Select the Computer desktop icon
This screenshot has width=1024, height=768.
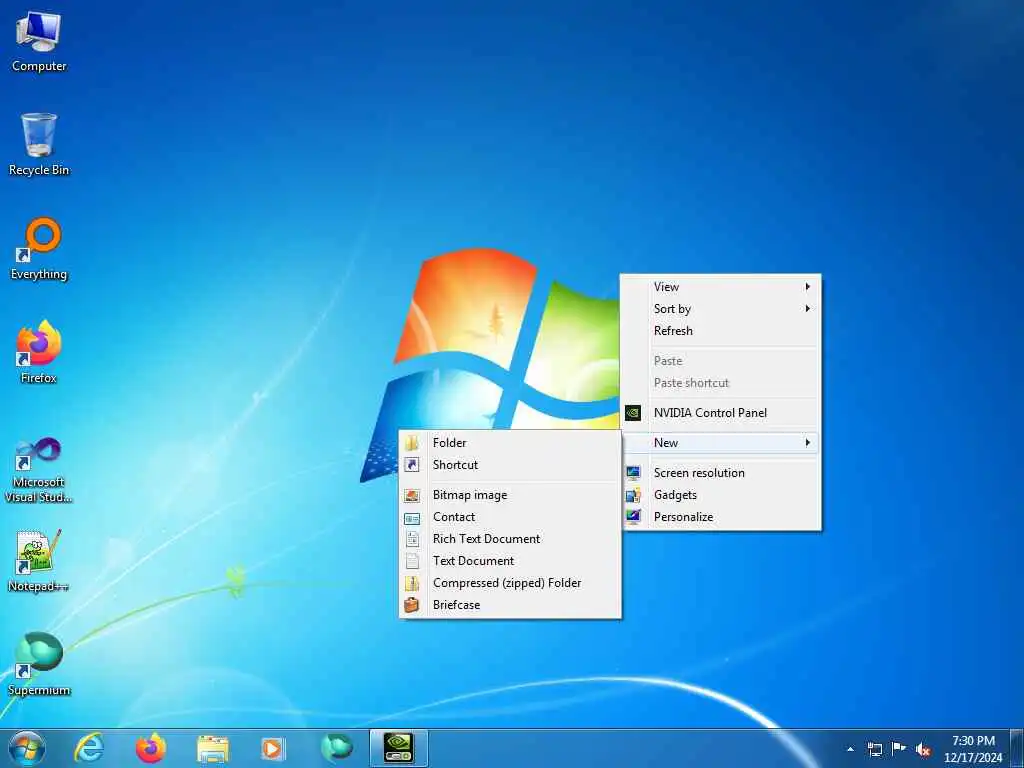39,42
